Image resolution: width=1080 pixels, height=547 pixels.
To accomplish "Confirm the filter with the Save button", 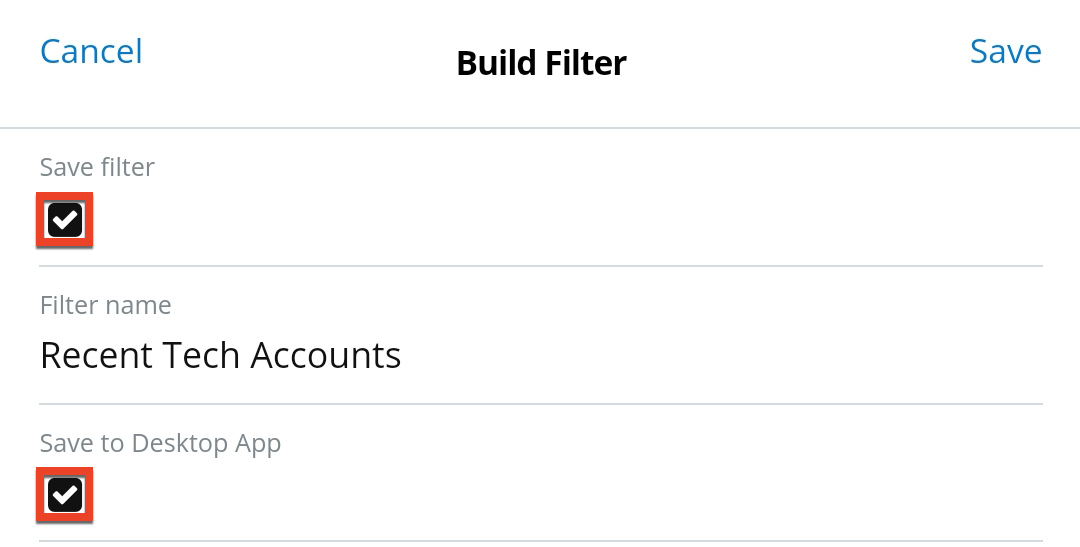I will pos(1005,51).
